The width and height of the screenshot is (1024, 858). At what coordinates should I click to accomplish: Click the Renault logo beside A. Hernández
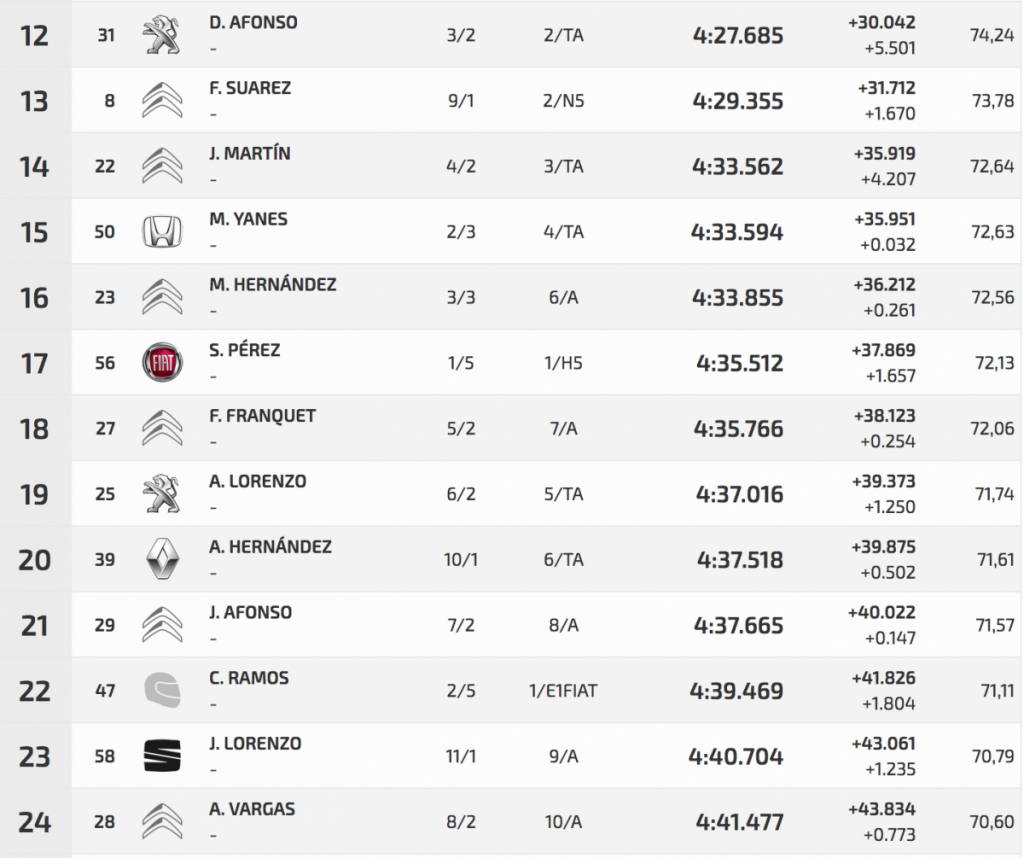point(160,560)
